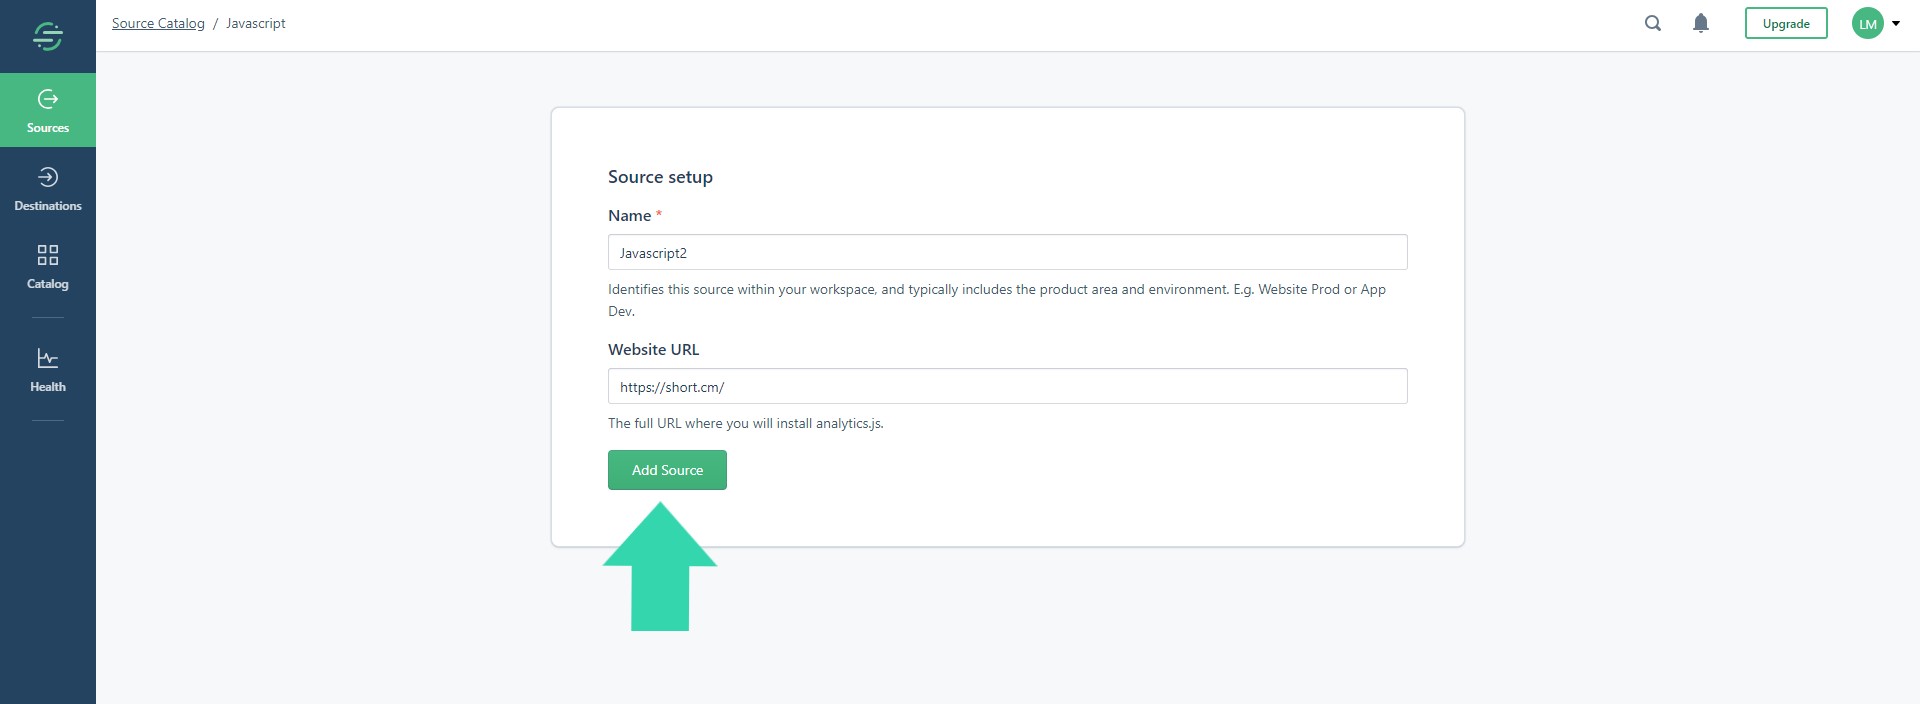Focus the Name field containing Javascript2
Image resolution: width=1920 pixels, height=704 pixels.
tap(1007, 252)
